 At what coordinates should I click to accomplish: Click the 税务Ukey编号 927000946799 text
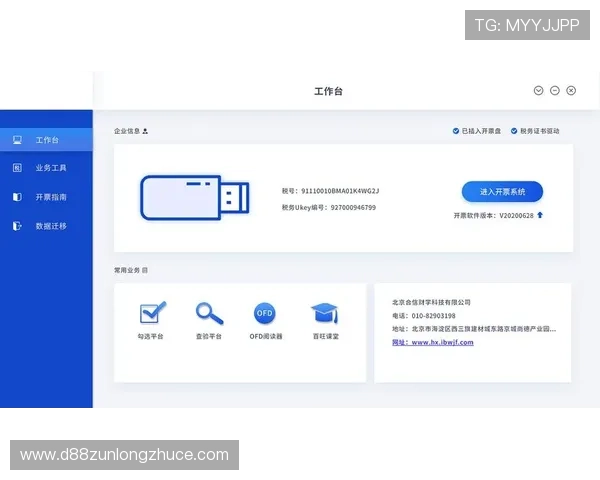[x=329, y=207]
